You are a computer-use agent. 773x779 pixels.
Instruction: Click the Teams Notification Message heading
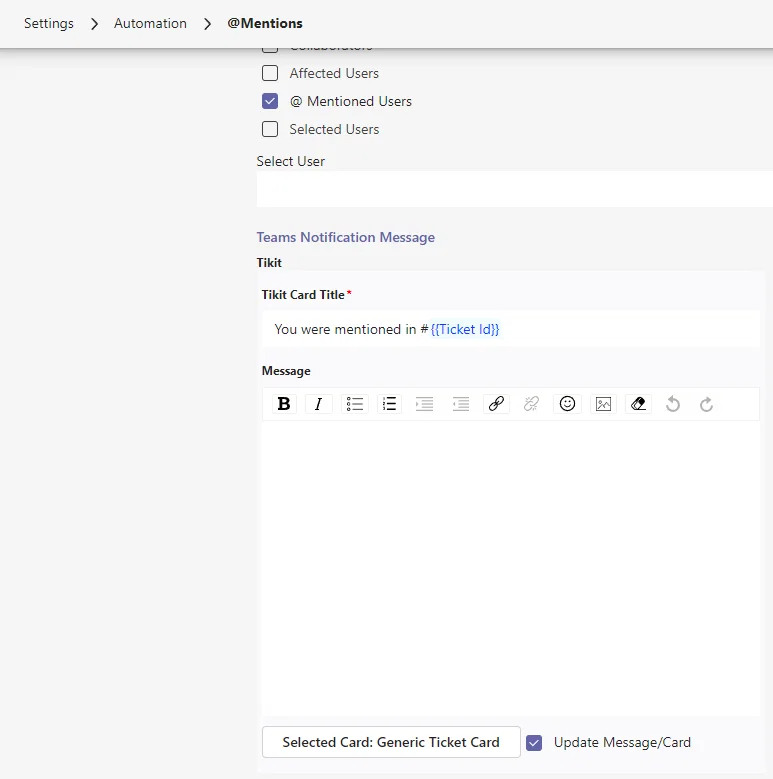point(346,237)
